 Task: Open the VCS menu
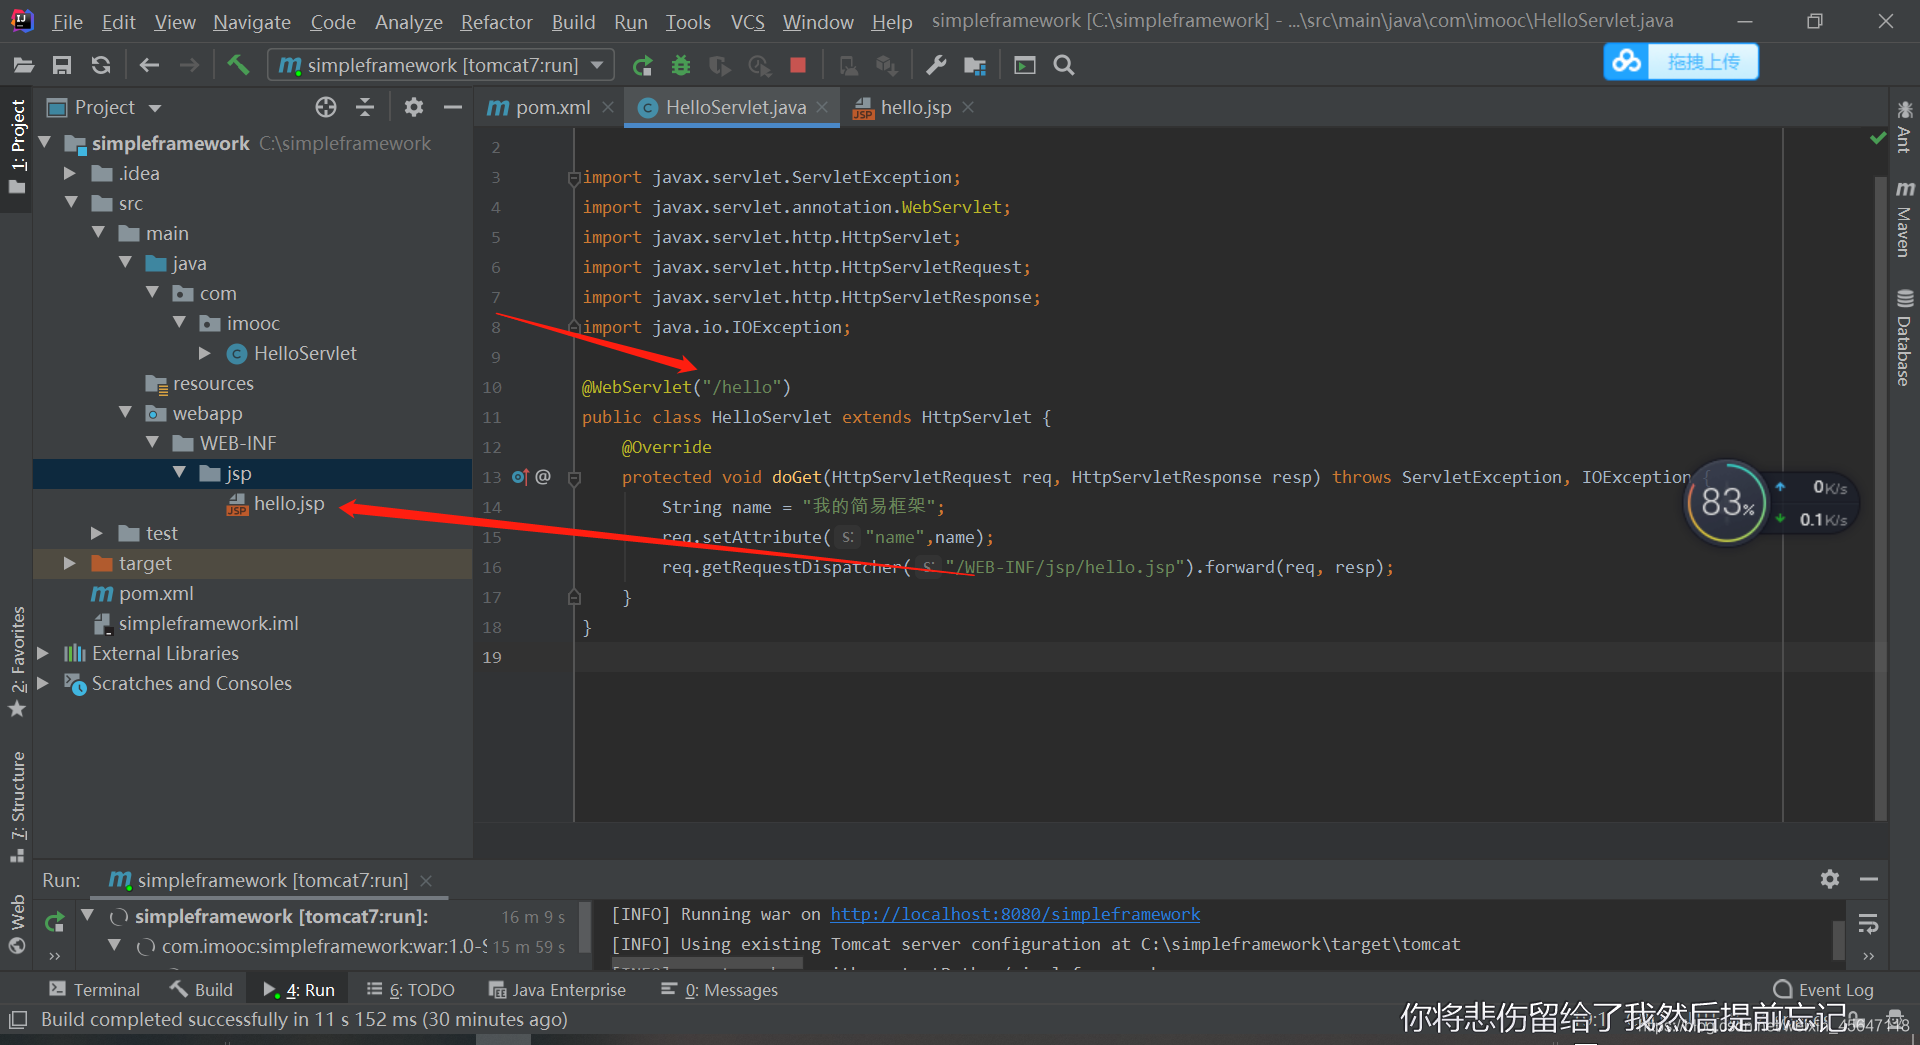[x=747, y=21]
